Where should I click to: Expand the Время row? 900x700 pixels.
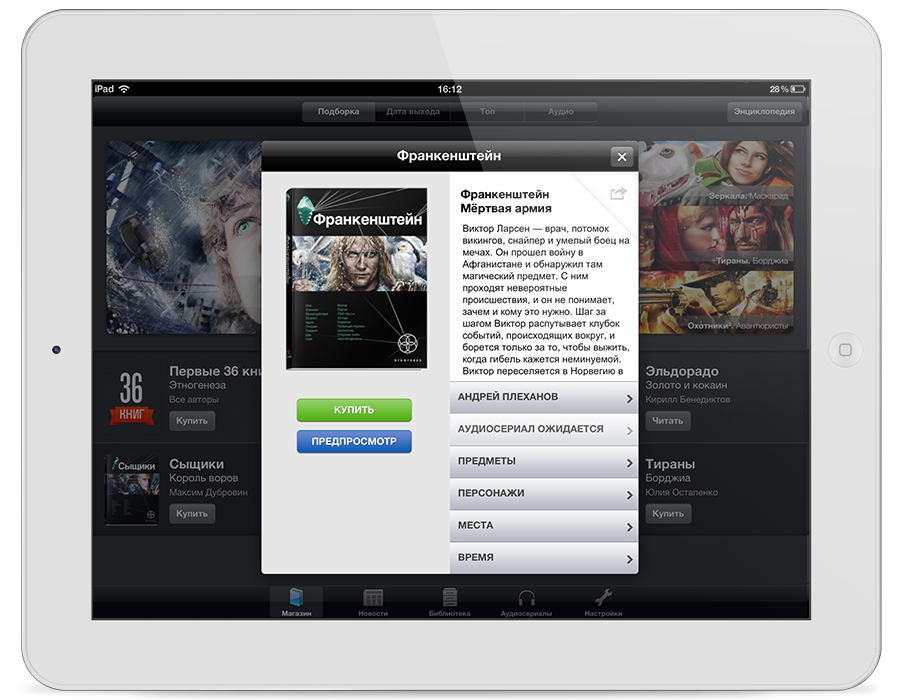[x=543, y=558]
